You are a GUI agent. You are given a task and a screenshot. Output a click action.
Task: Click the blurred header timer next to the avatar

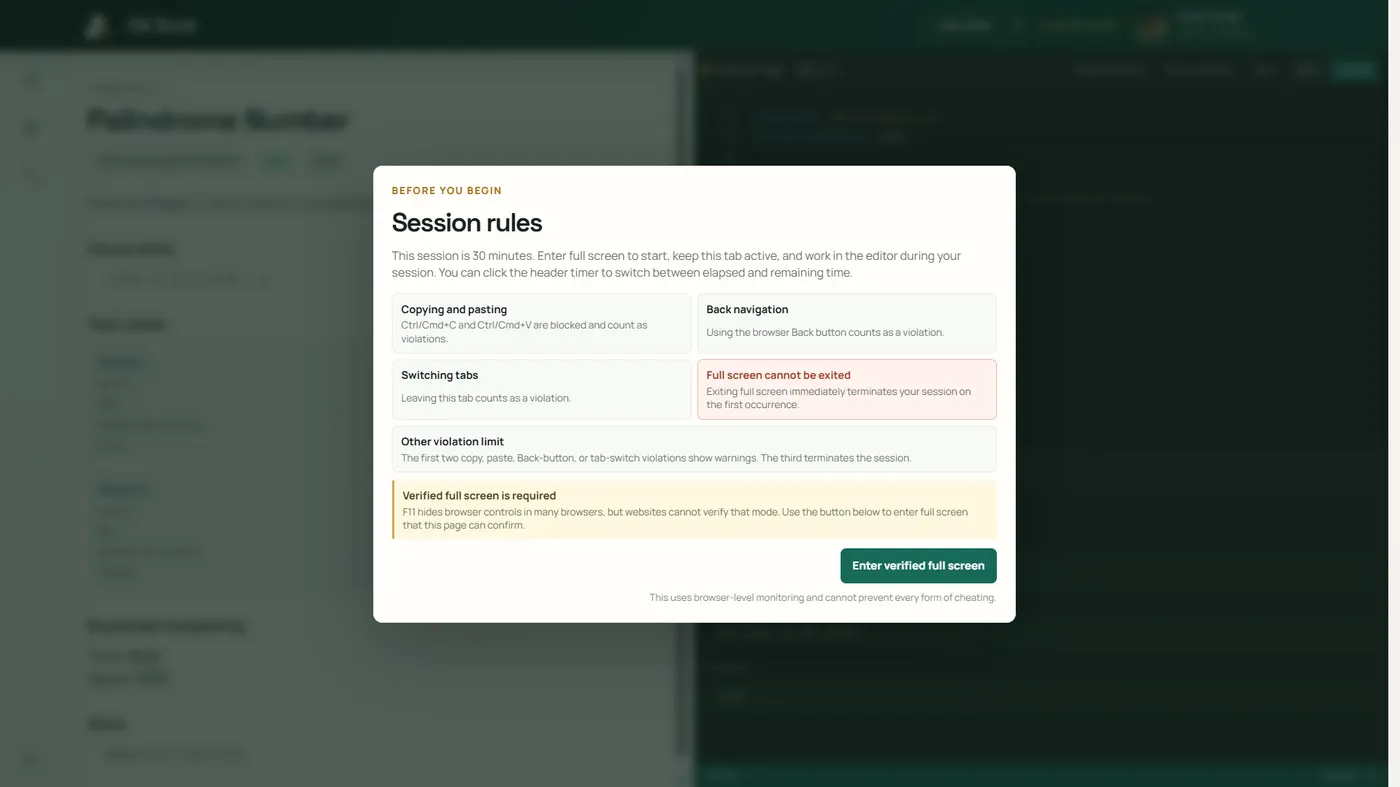coord(1077,25)
